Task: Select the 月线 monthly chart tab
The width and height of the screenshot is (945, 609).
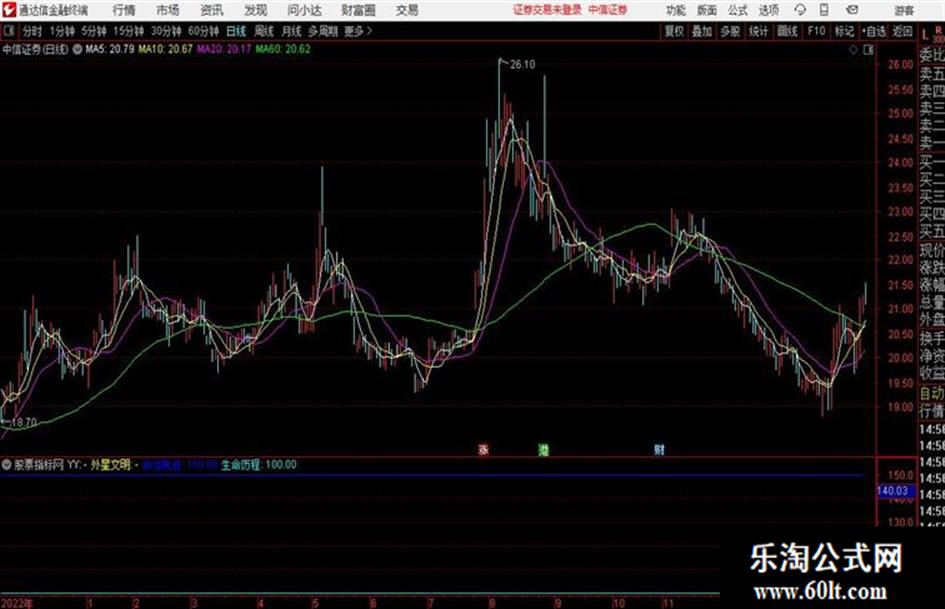Action: [x=292, y=31]
